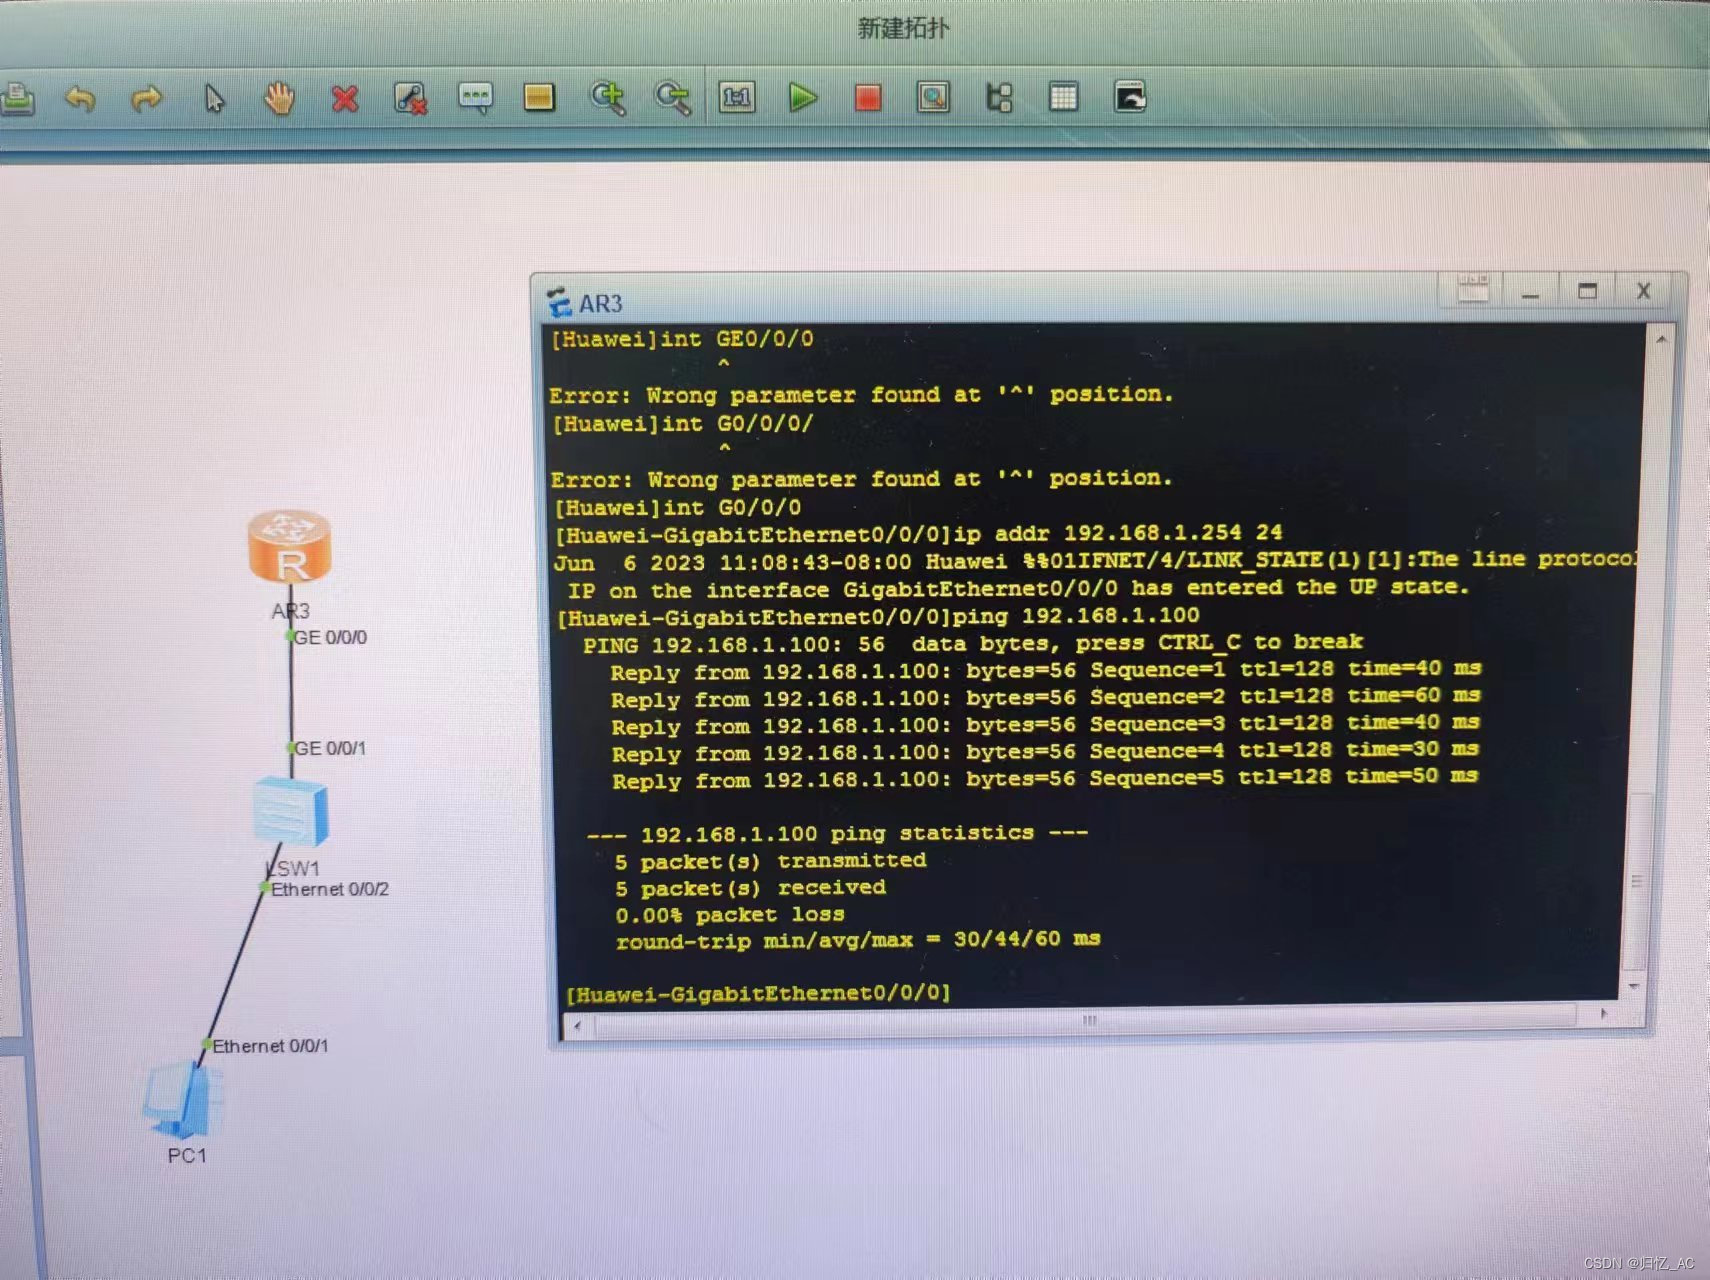Click the 'ping 192.168.1.100' command line
Viewport: 1710px width, 1280px height.
pyautogui.click(x=878, y=616)
